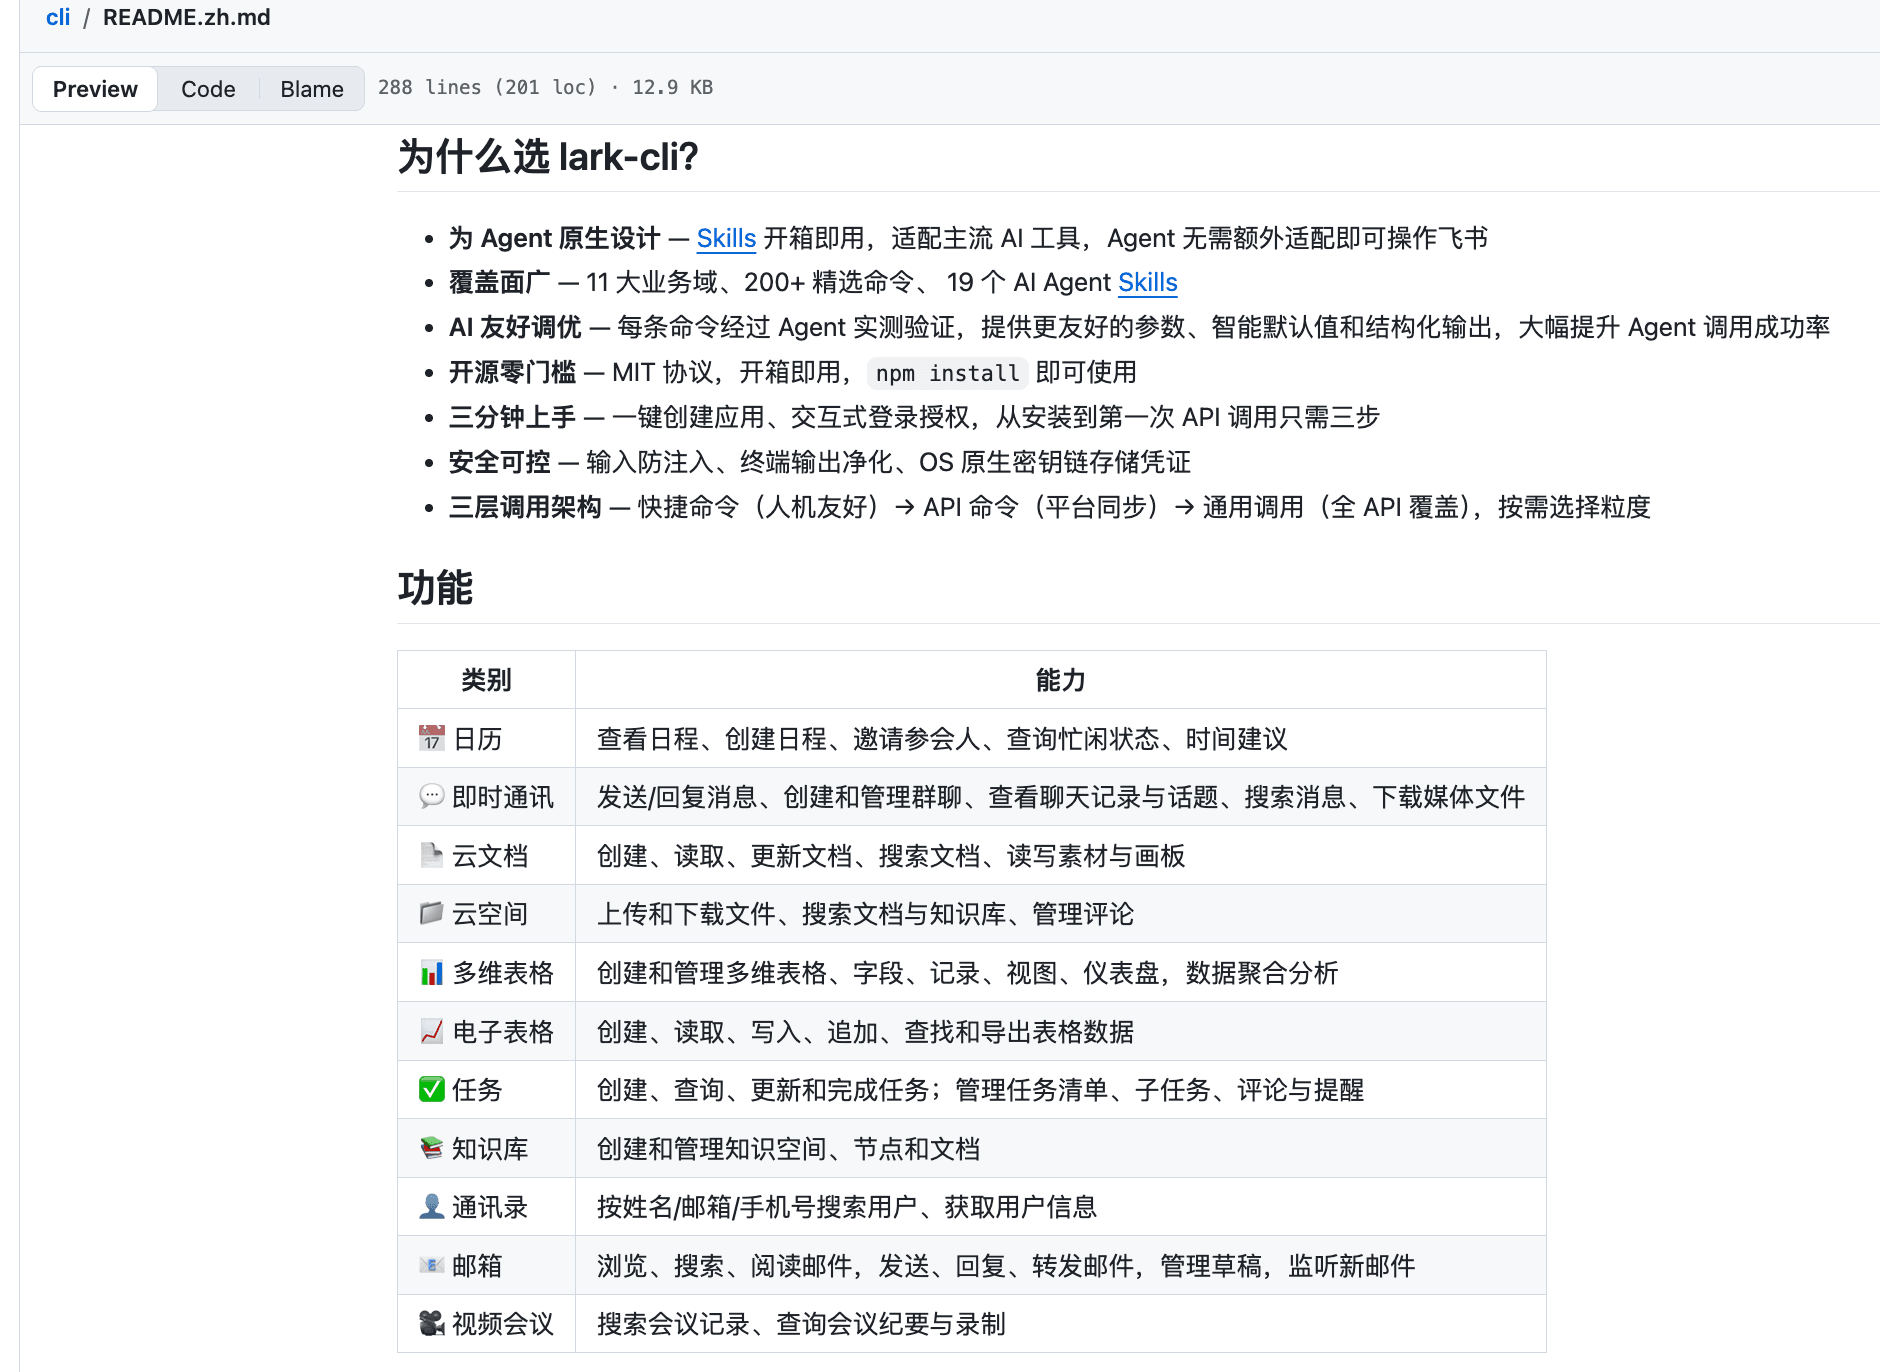Click the 搜索会议记录 capability cell
The image size is (1880, 1372).
point(1061,1324)
